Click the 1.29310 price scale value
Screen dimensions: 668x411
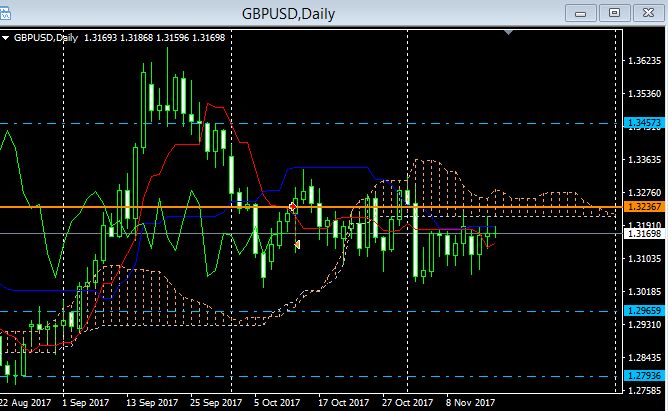pos(645,325)
